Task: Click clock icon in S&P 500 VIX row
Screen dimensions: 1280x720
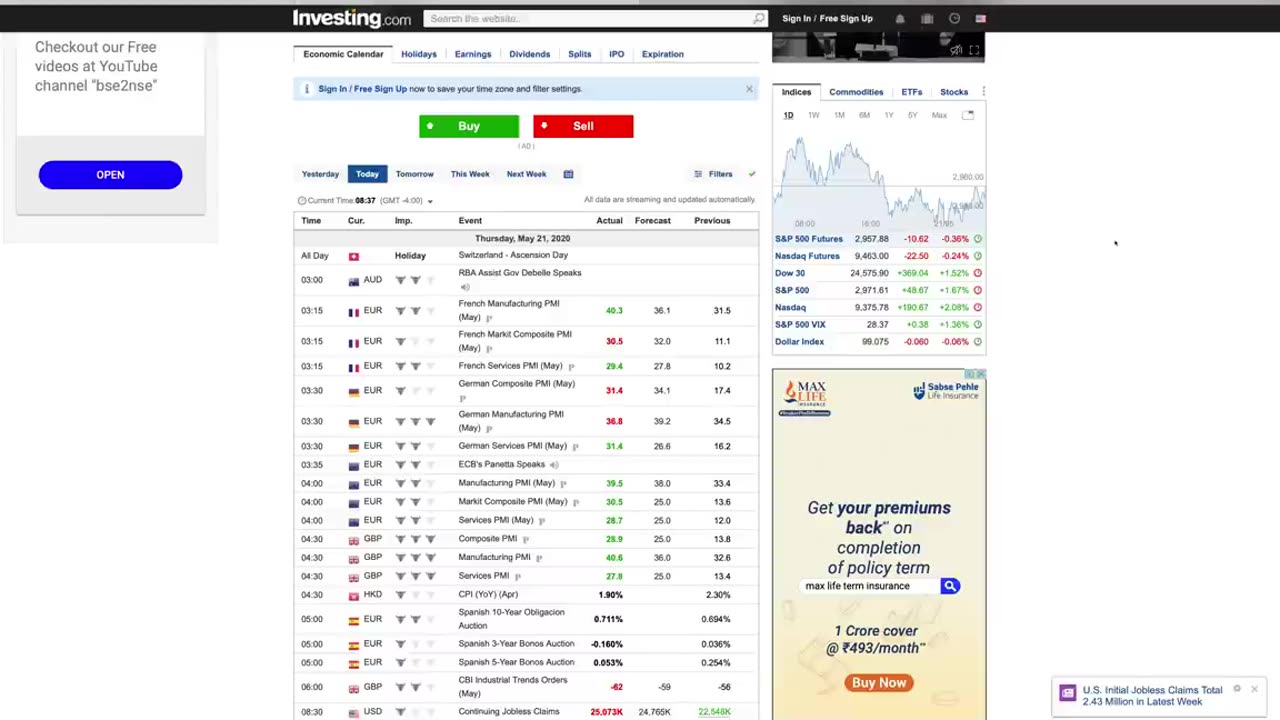Action: pyautogui.click(x=977, y=325)
